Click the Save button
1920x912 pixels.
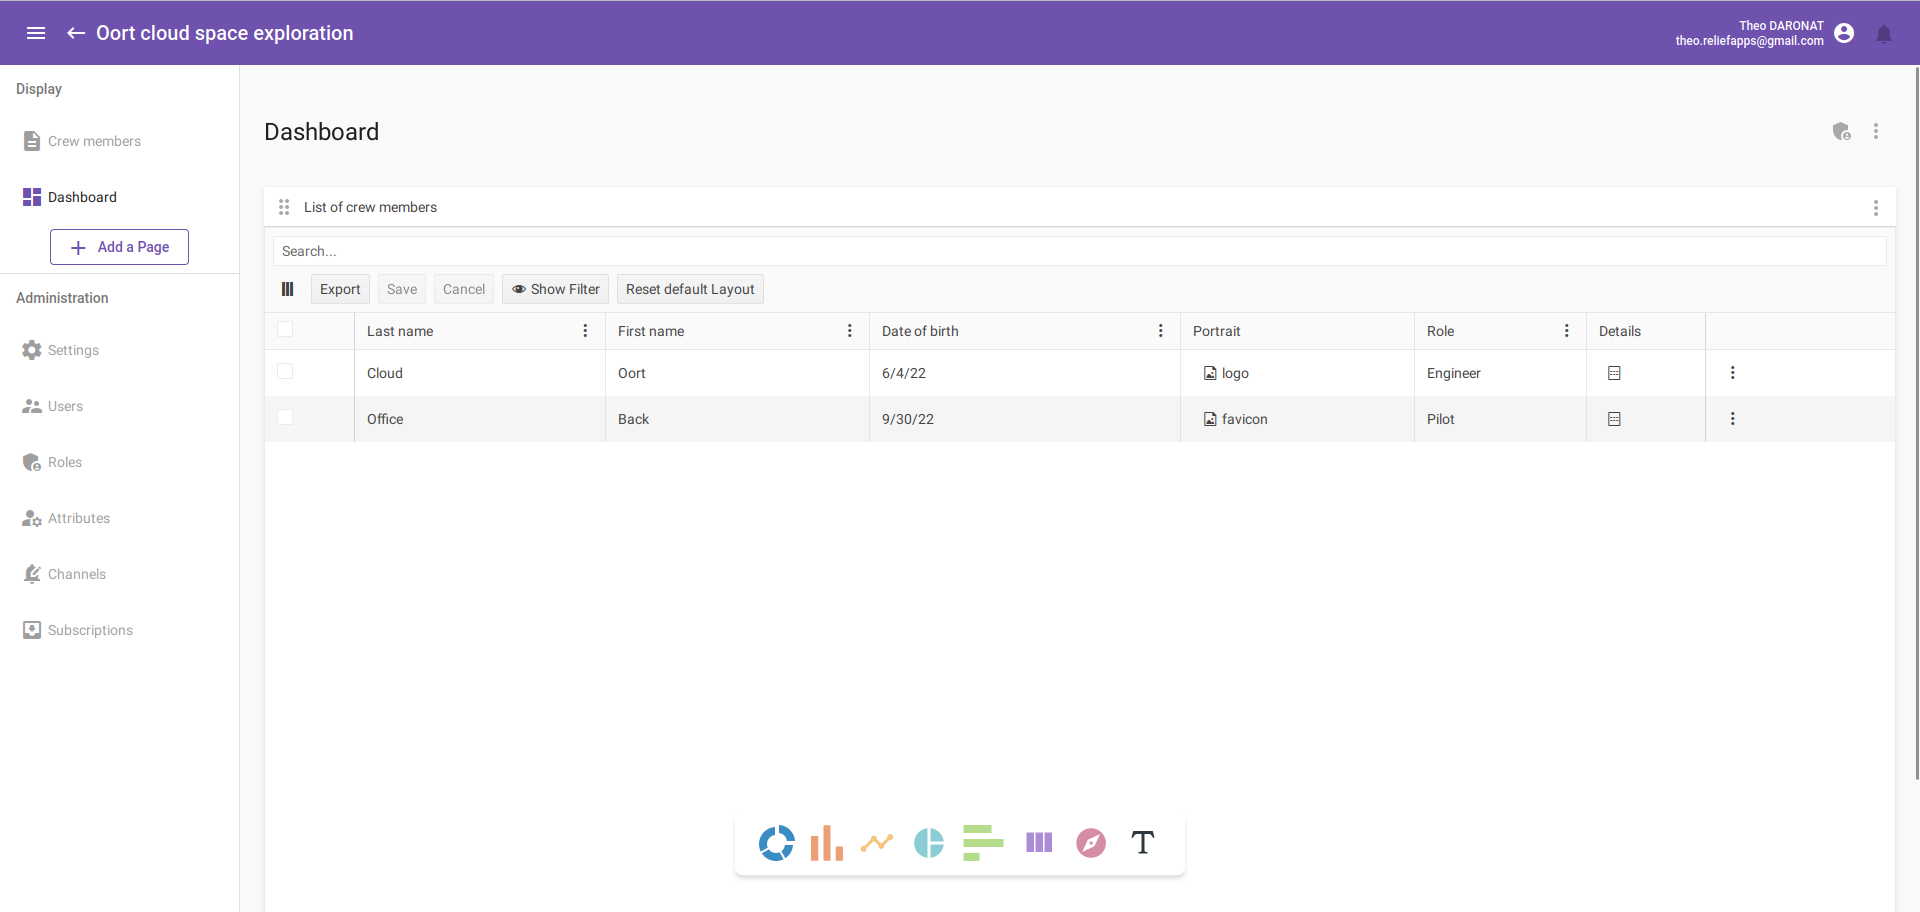coord(402,289)
